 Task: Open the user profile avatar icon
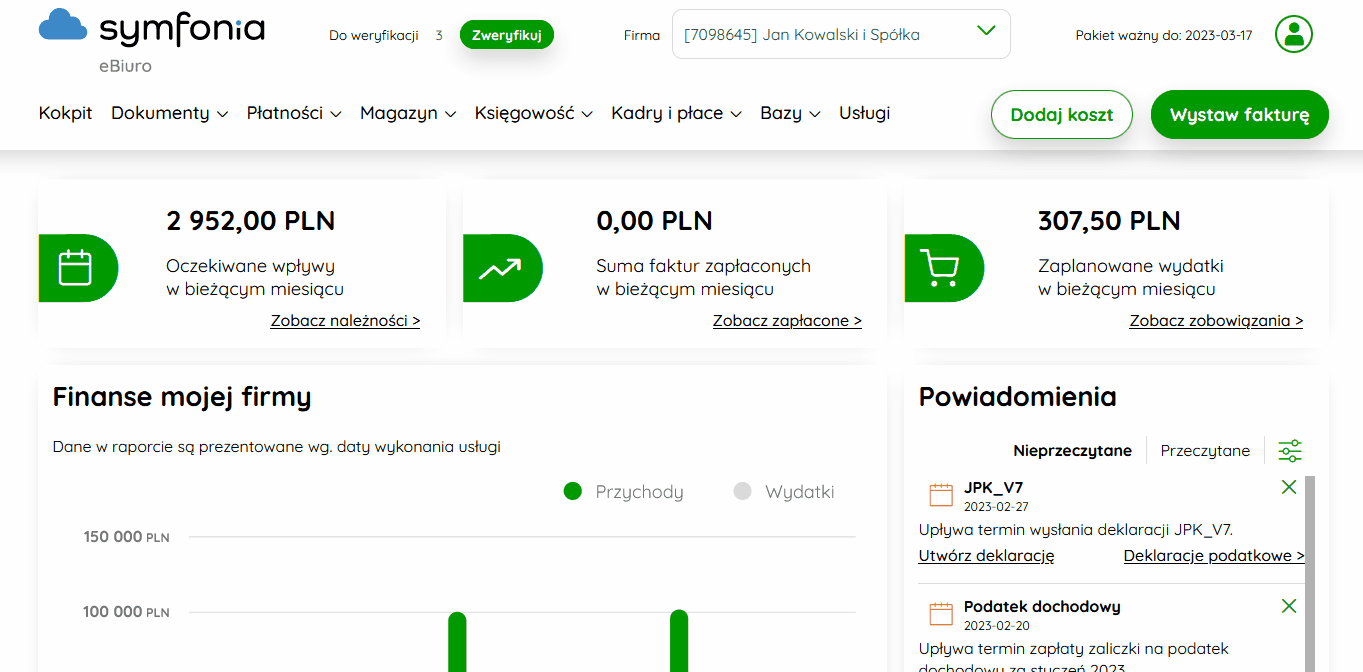1294,34
